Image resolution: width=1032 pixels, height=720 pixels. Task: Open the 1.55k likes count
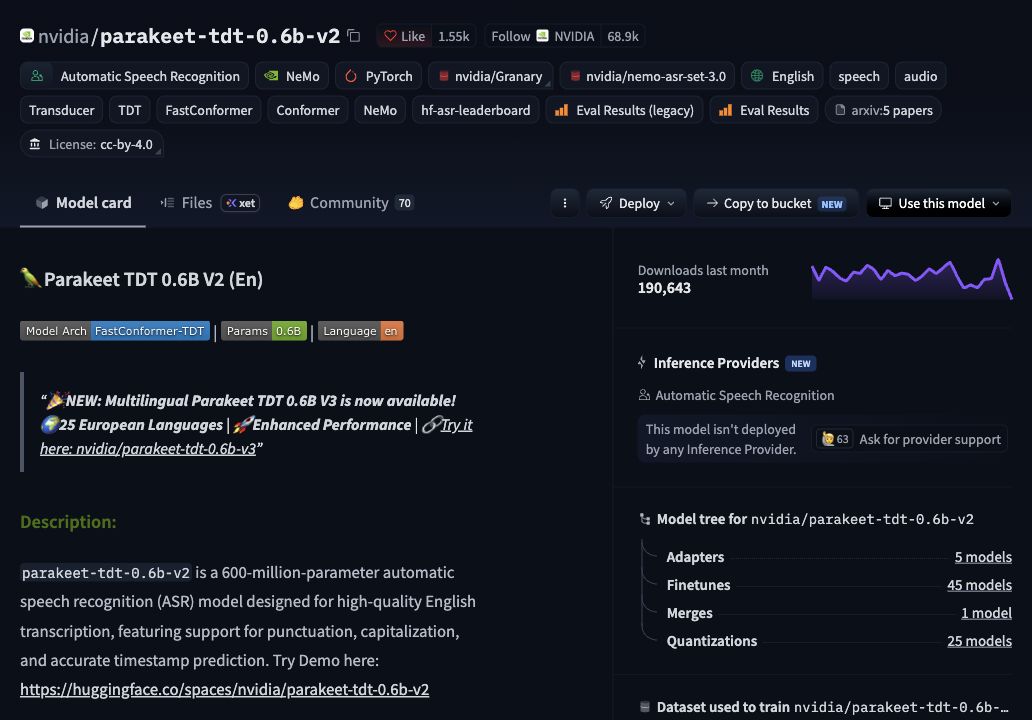[x=453, y=36]
